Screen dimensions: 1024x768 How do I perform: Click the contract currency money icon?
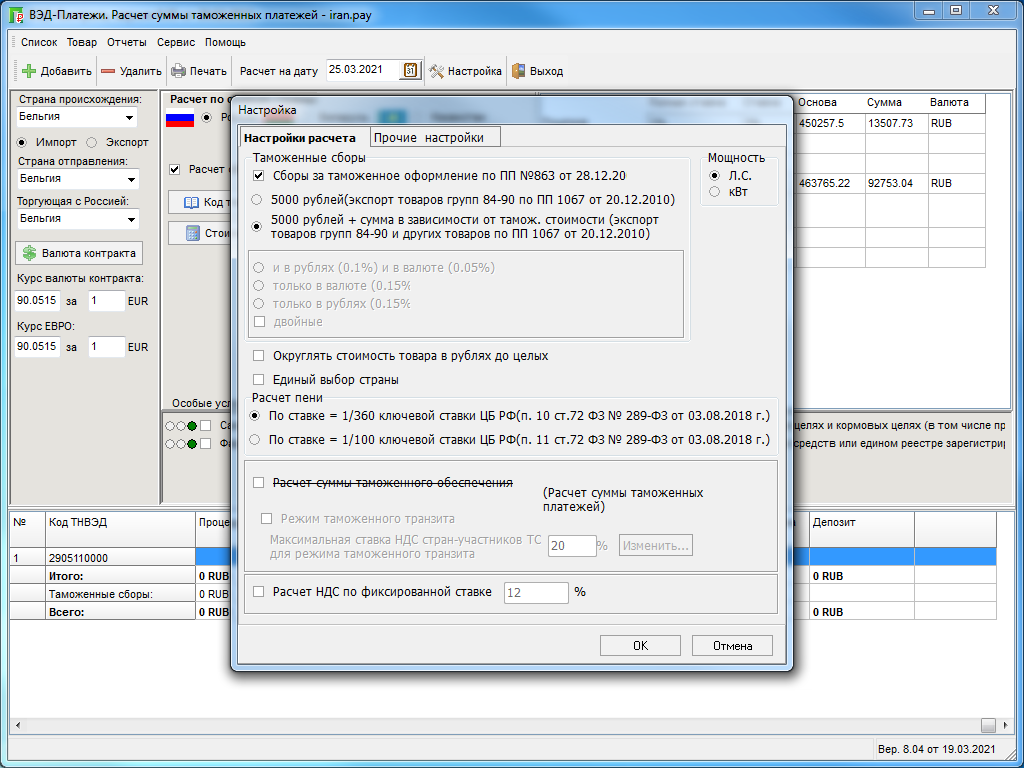click(30, 253)
